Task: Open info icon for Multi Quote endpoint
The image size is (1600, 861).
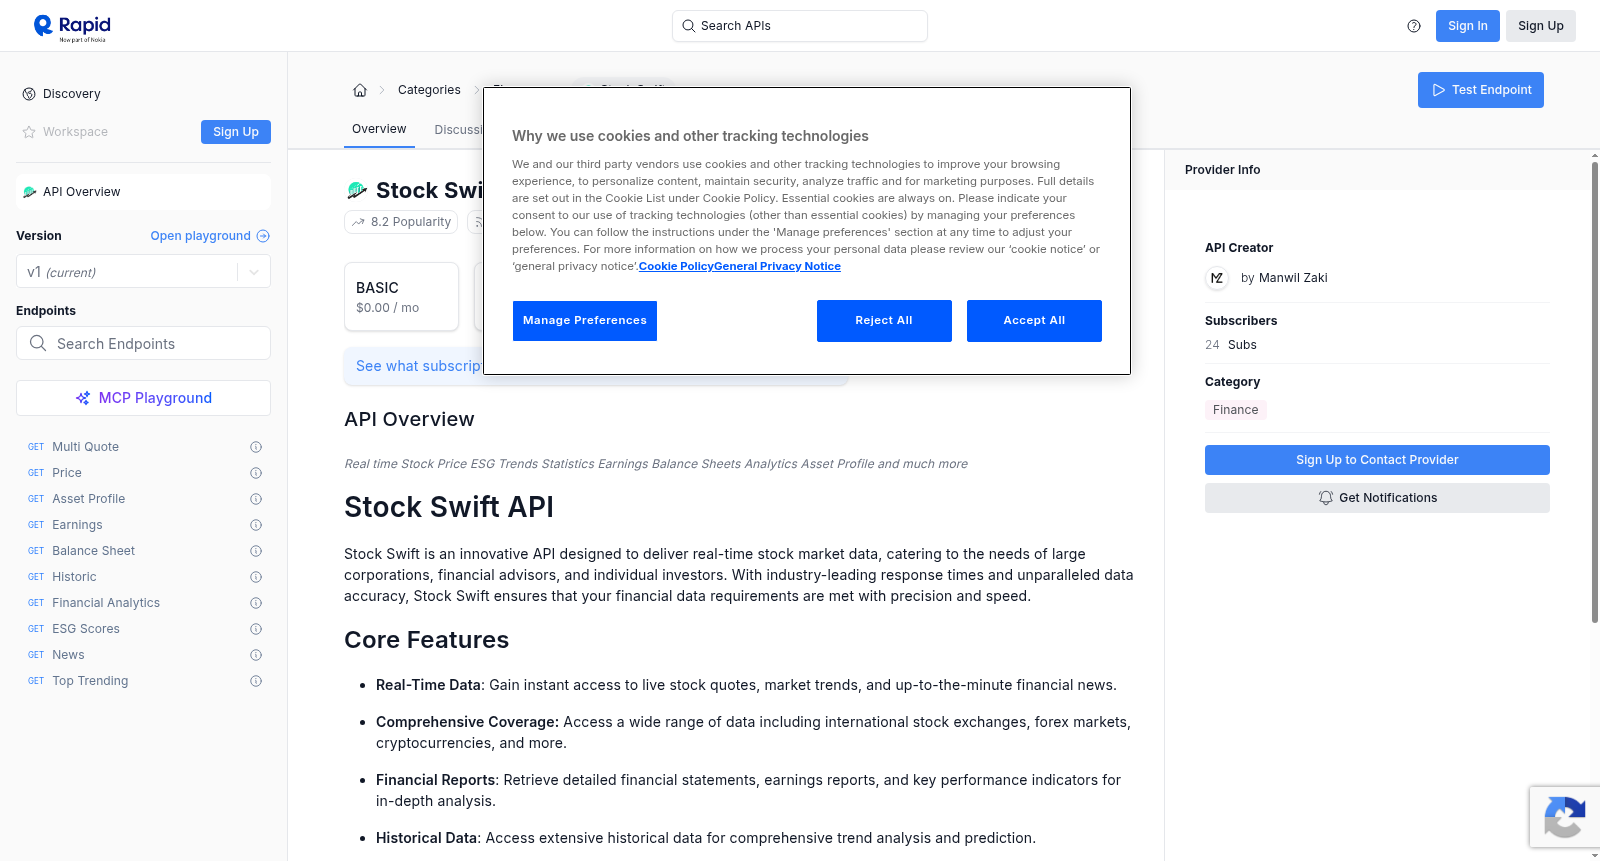Action: (256, 447)
